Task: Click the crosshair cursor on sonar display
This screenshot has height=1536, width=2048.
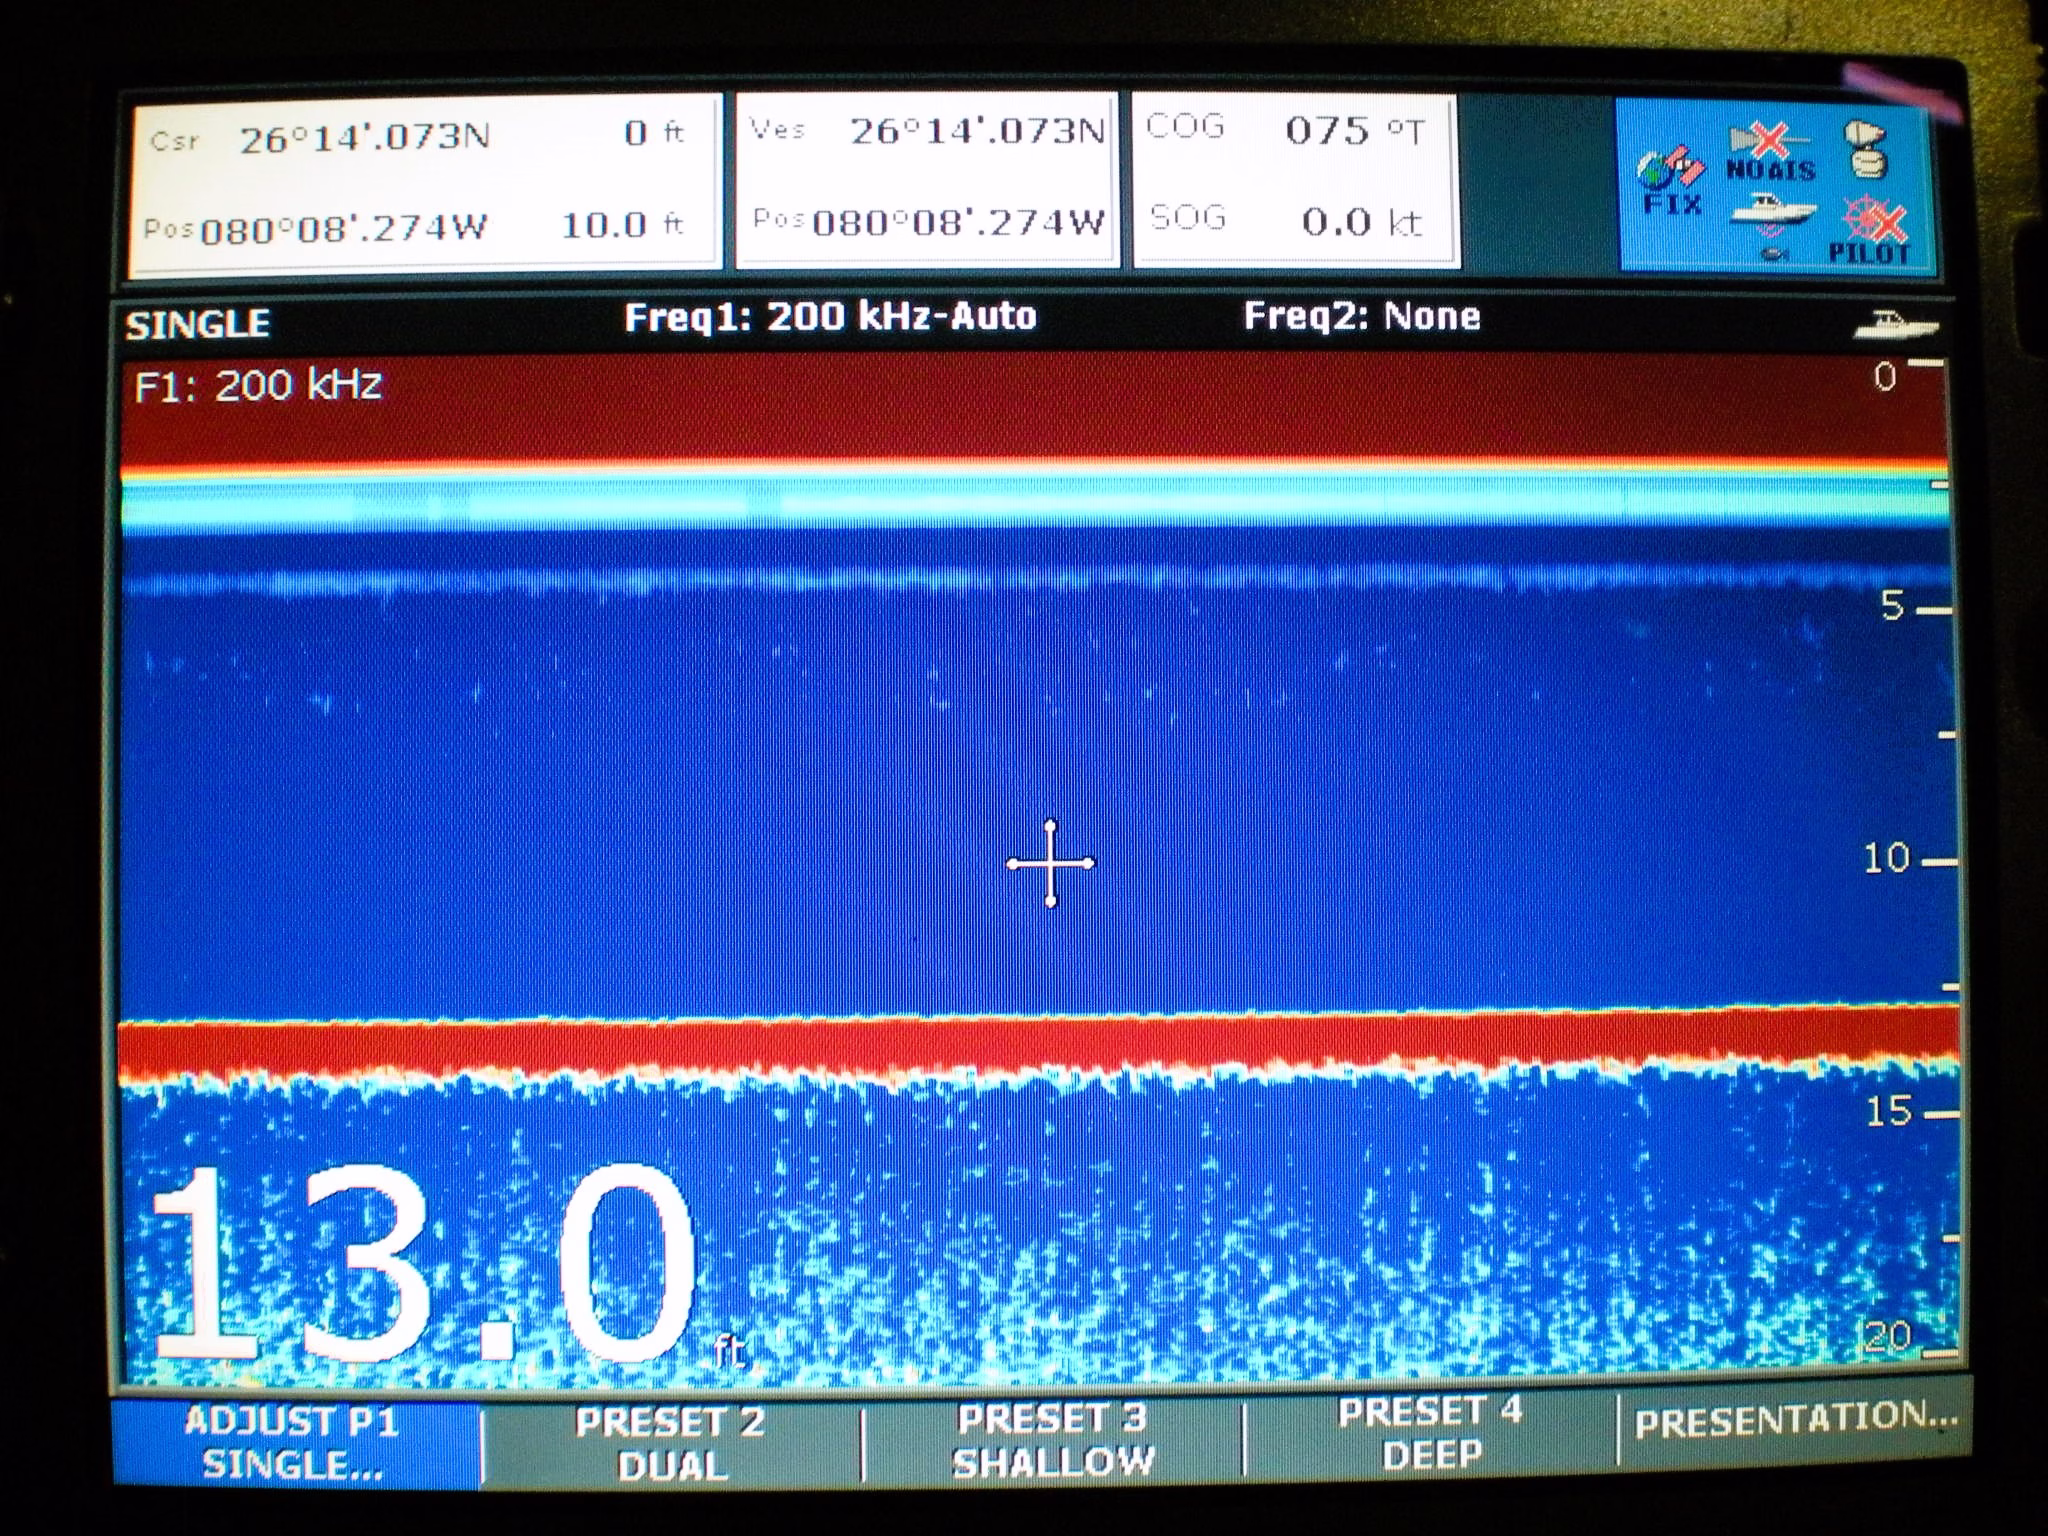Action: (x=1050, y=863)
